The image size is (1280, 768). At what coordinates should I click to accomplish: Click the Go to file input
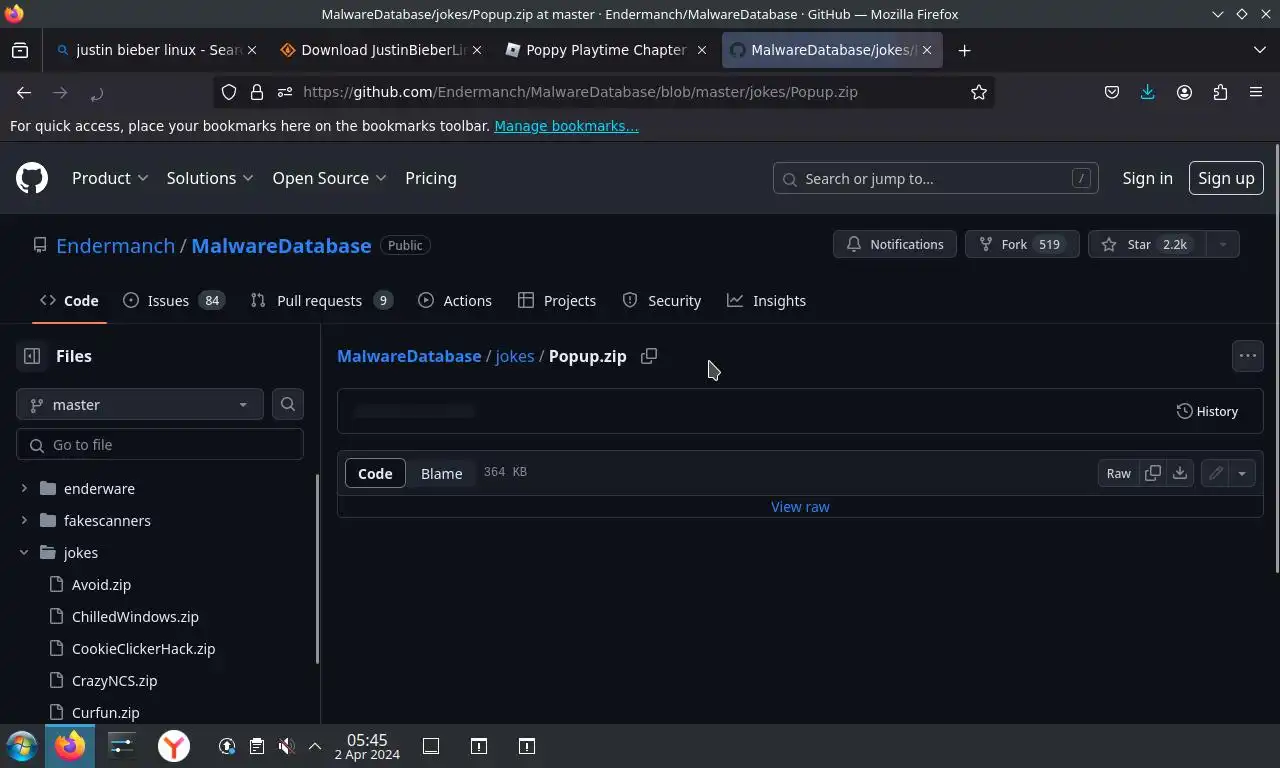click(x=160, y=444)
